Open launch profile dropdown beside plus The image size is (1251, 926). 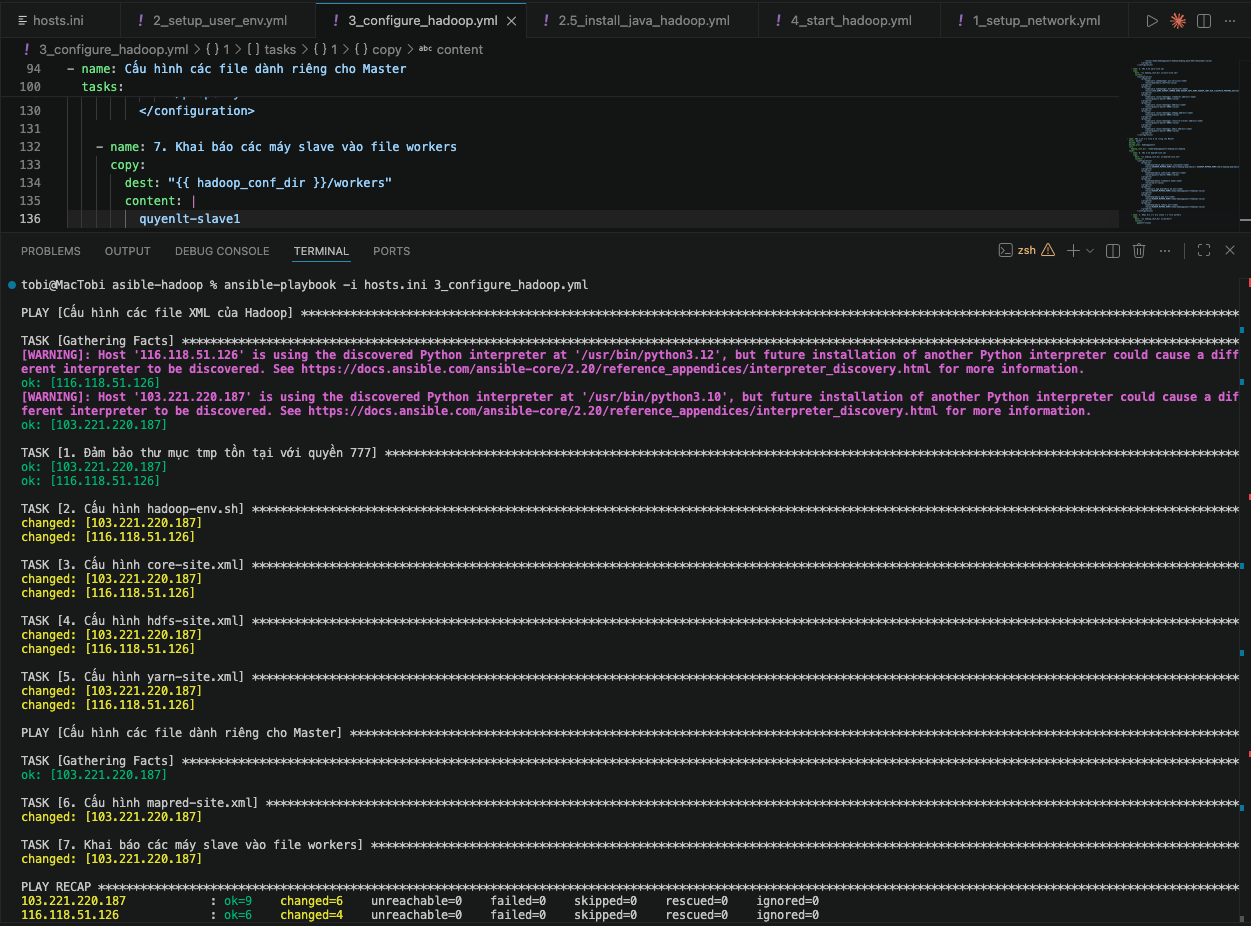point(1090,251)
